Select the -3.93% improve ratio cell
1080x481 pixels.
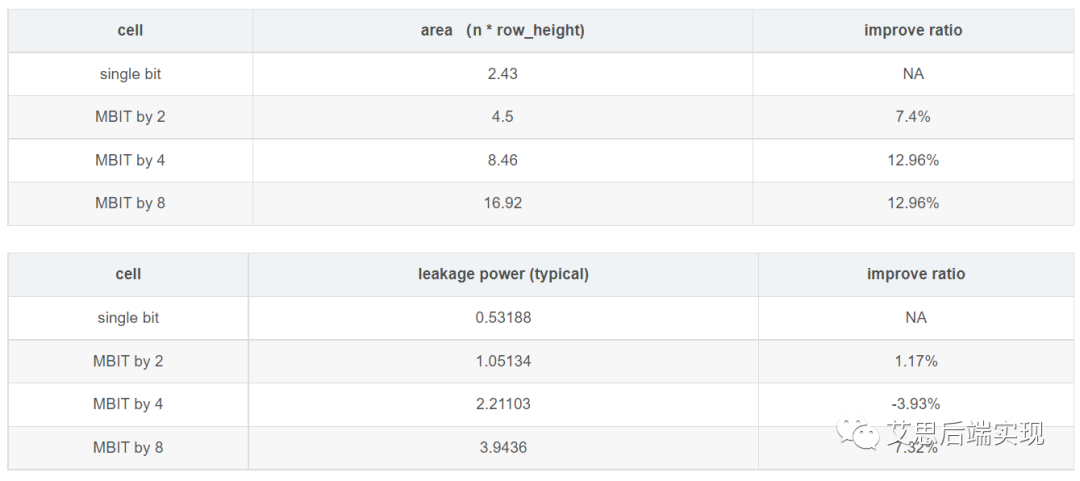point(916,404)
